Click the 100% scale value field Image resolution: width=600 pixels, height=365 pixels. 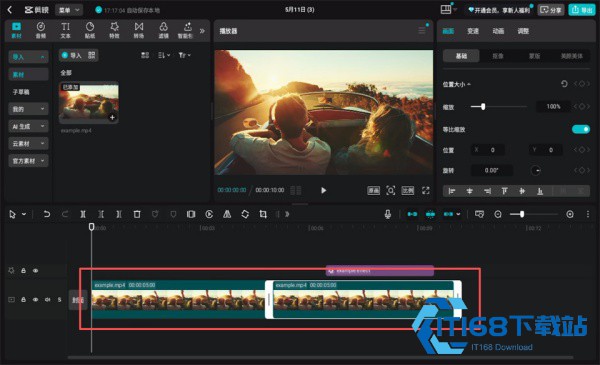click(553, 106)
